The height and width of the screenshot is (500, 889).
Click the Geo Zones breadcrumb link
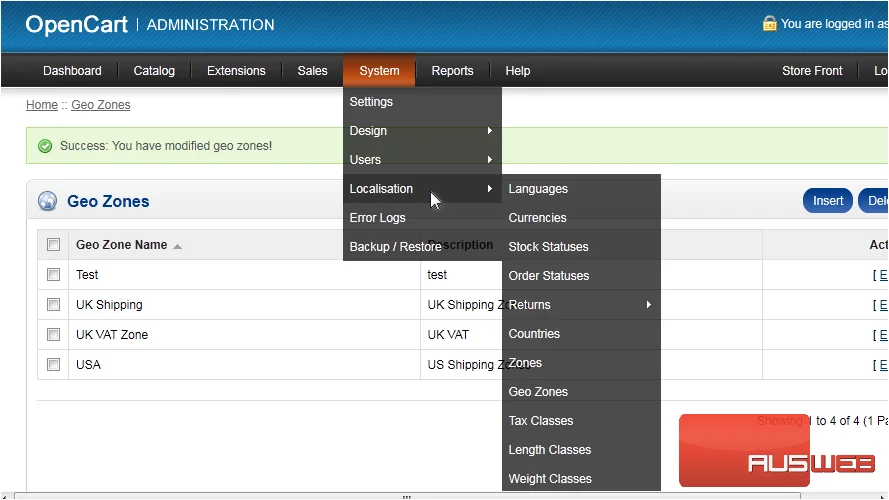tap(101, 105)
